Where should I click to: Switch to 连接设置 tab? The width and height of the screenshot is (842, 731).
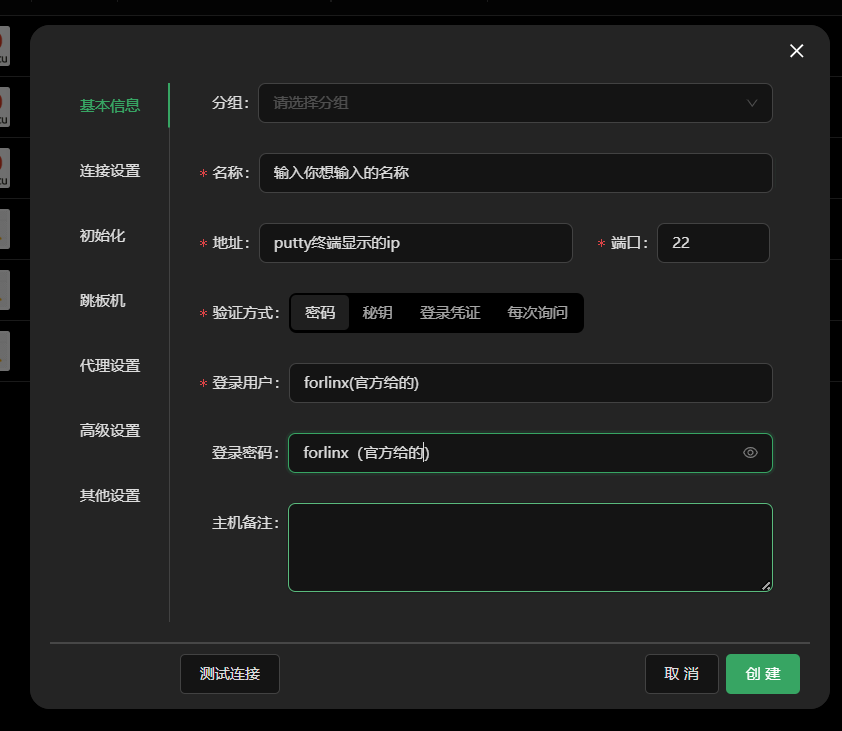110,171
